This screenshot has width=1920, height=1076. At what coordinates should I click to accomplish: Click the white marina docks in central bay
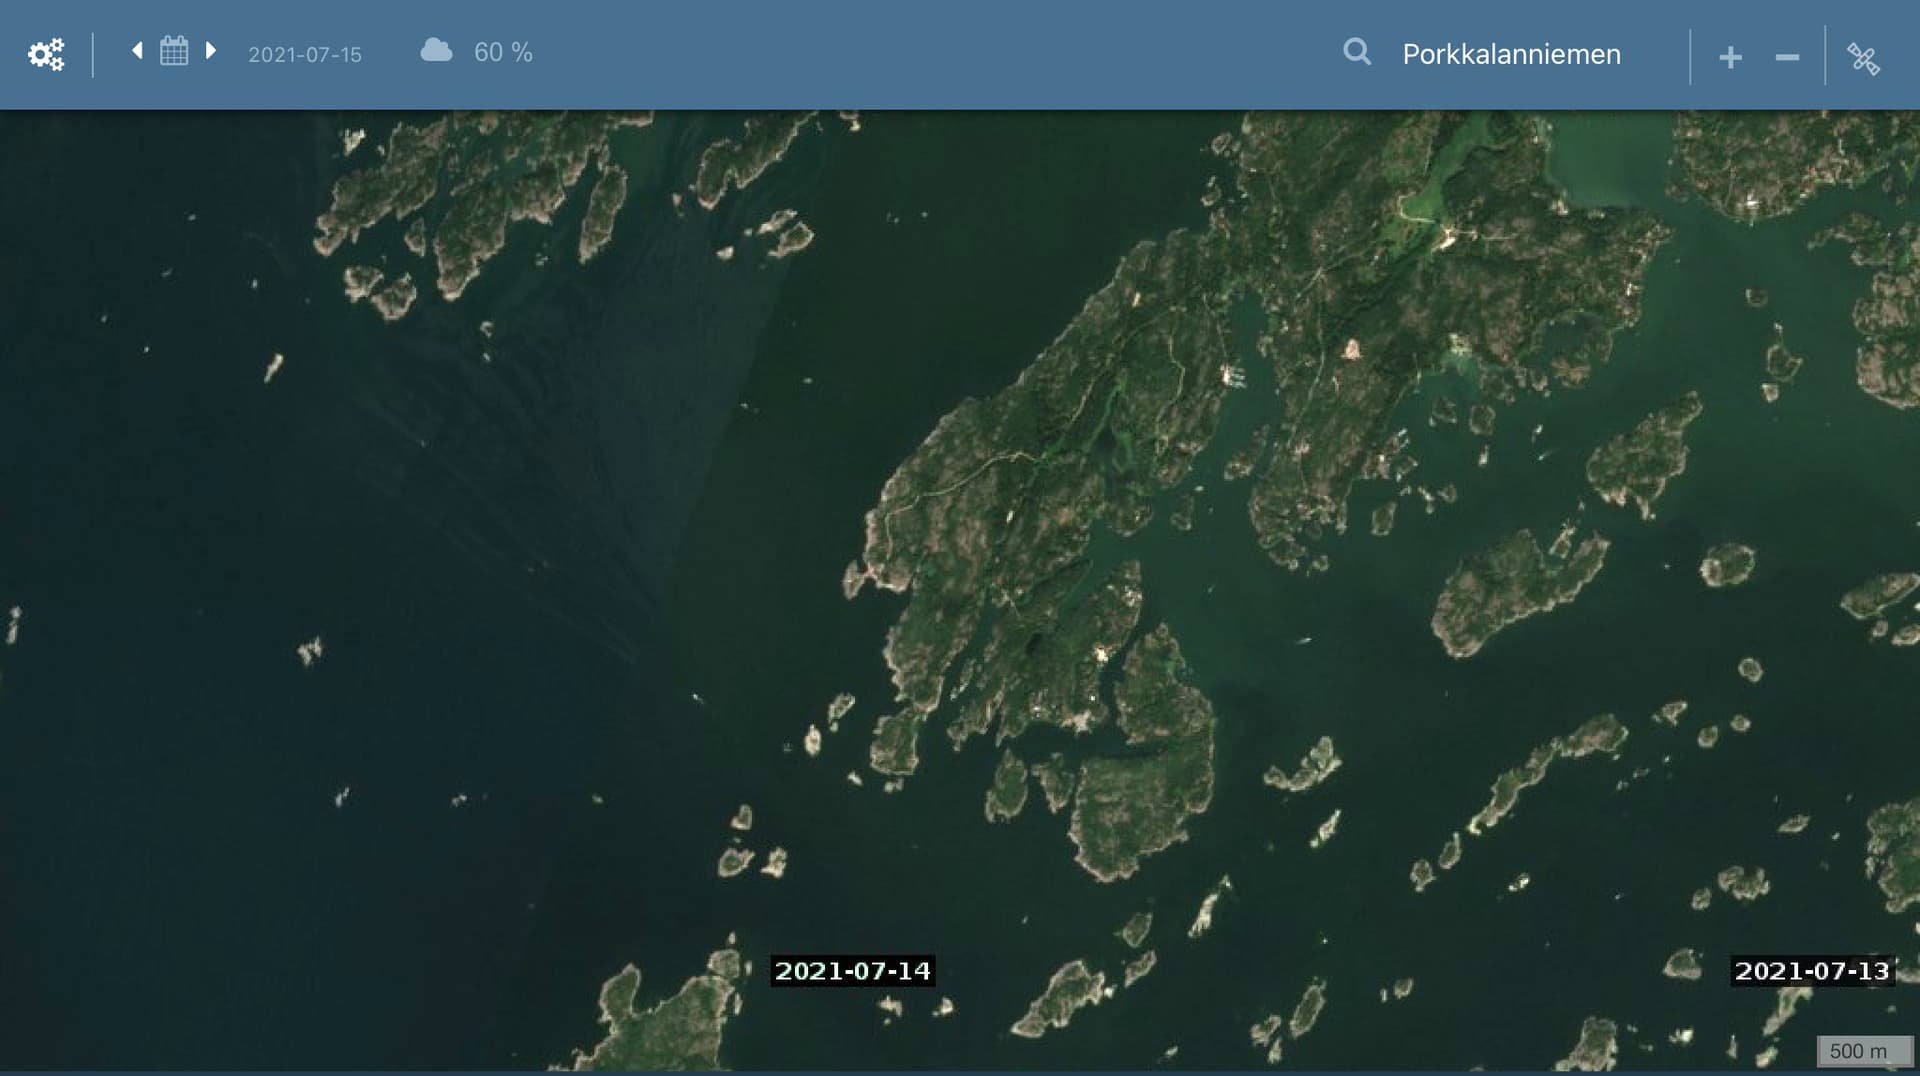[1232, 376]
